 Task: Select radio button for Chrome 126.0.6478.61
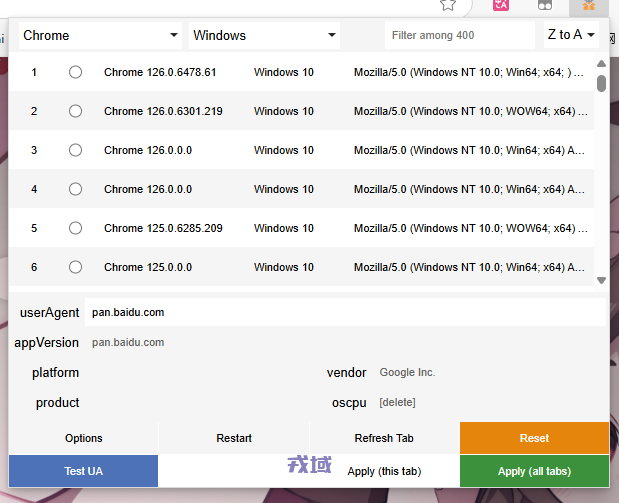pos(75,72)
